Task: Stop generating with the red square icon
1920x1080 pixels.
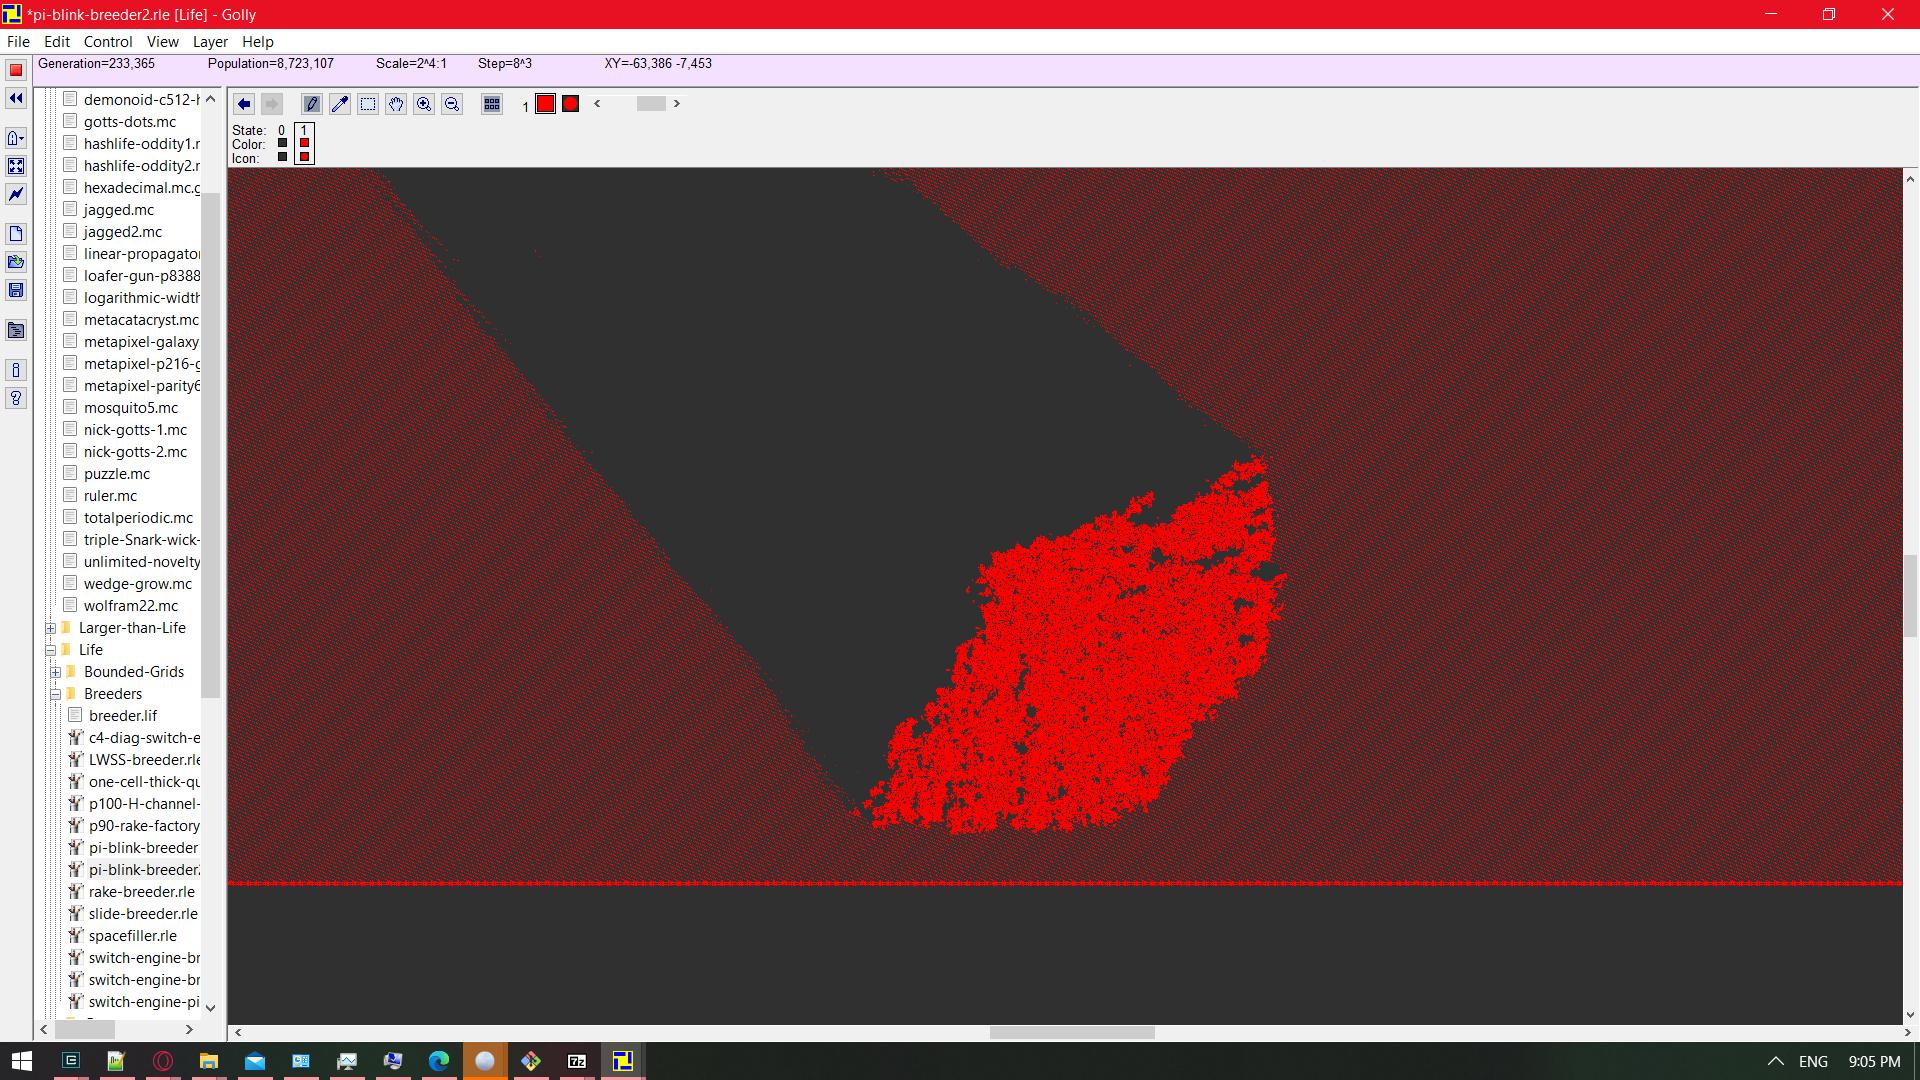Action: coord(16,70)
